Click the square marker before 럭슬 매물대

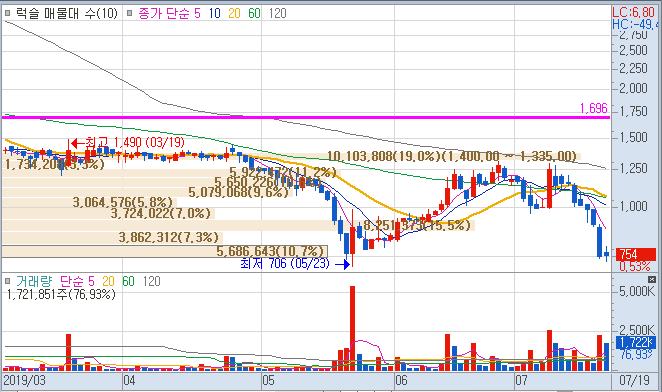(7, 14)
